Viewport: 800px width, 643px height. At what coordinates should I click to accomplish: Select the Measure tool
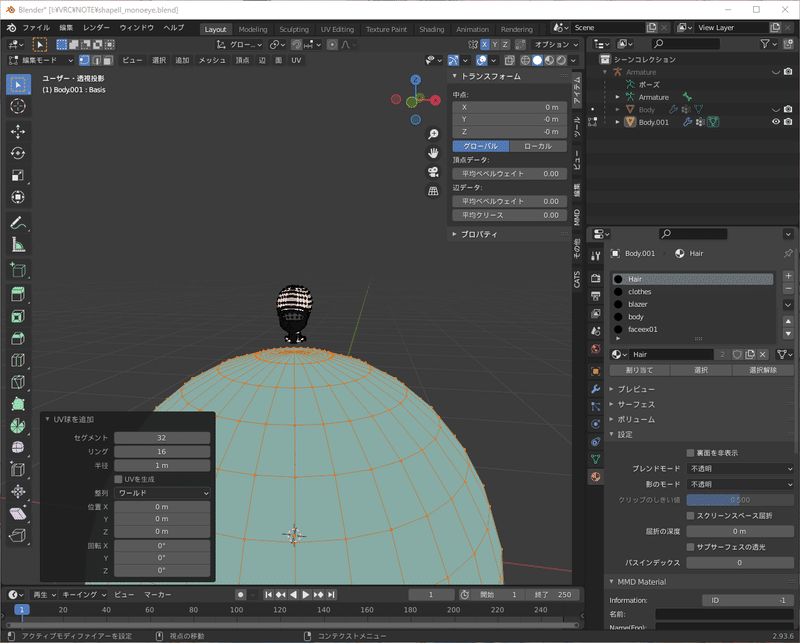click(x=18, y=244)
